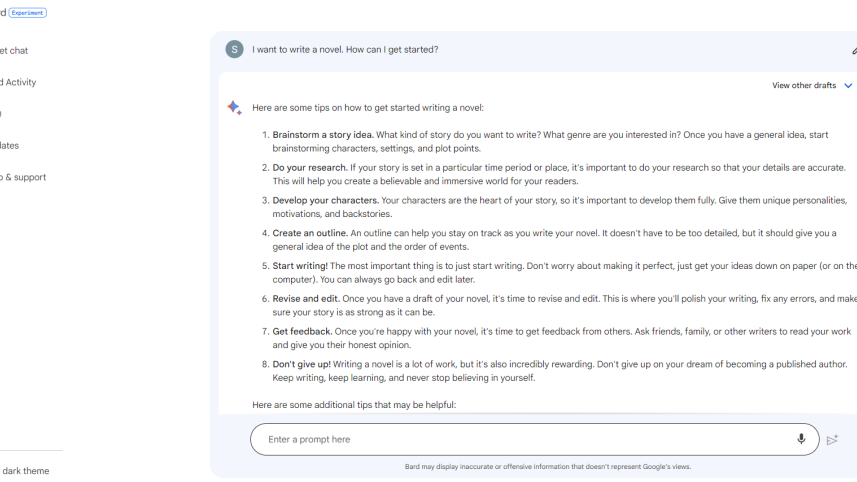The width and height of the screenshot is (857, 482).
Task: Click the edit prompt pencil icon
Action: 854,50
